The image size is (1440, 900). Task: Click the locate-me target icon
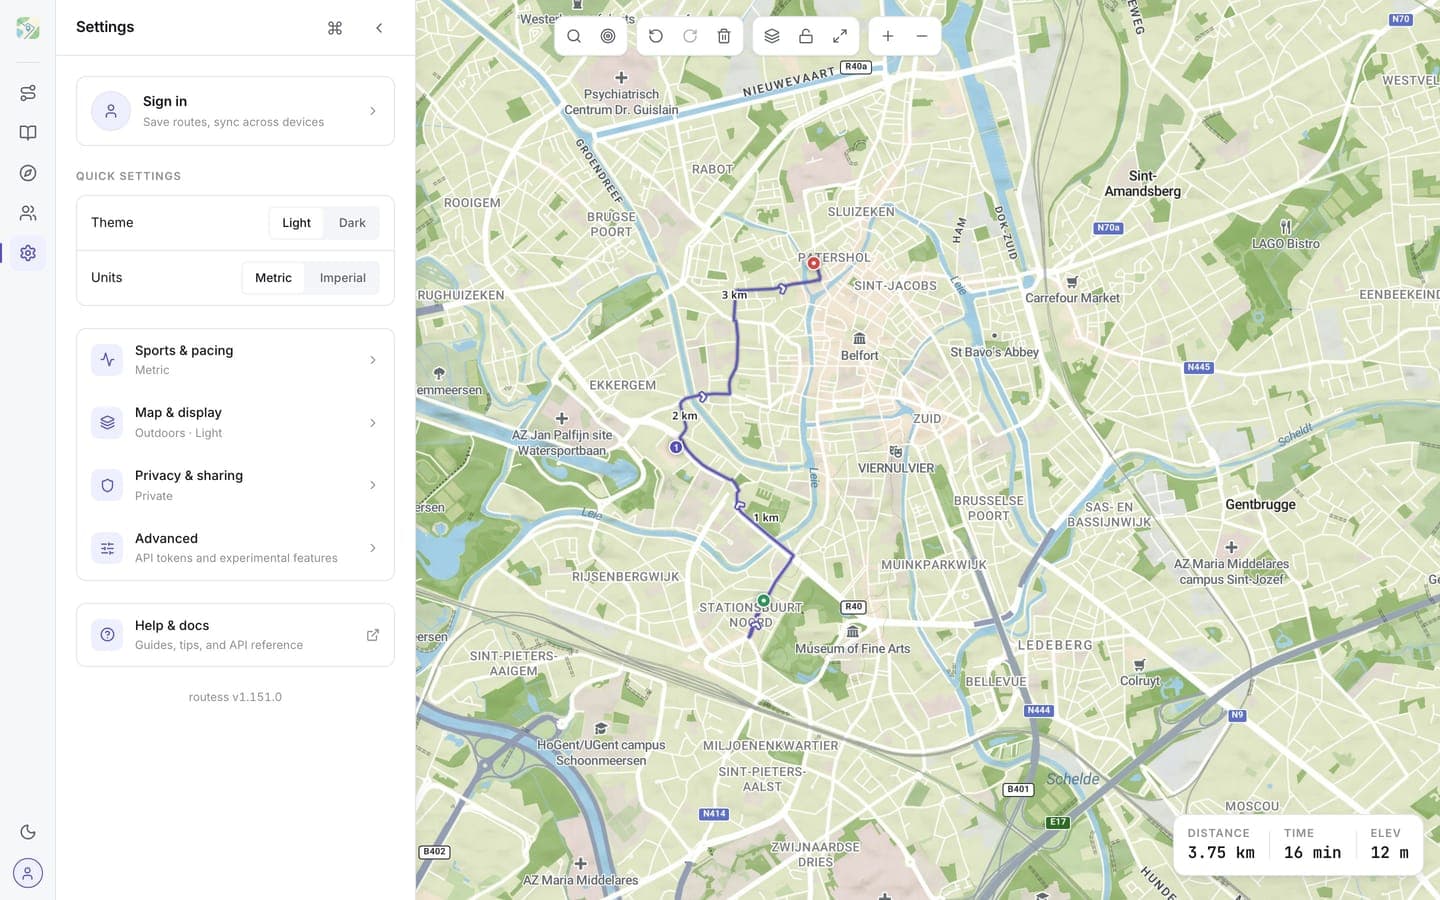coord(608,36)
